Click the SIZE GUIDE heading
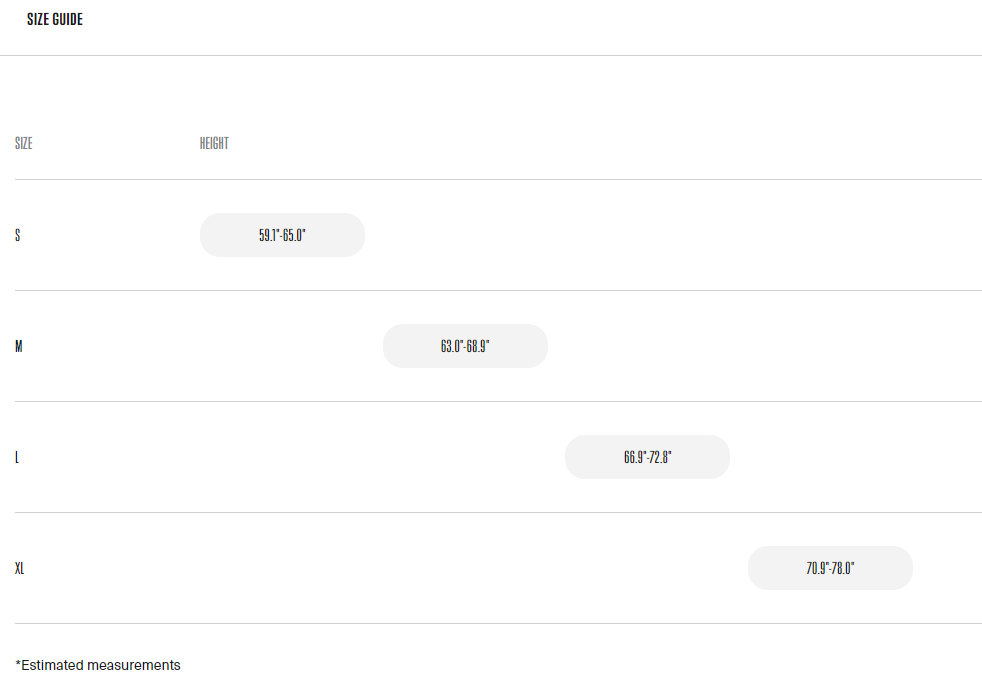The height and width of the screenshot is (678, 982). pyautogui.click(x=55, y=20)
